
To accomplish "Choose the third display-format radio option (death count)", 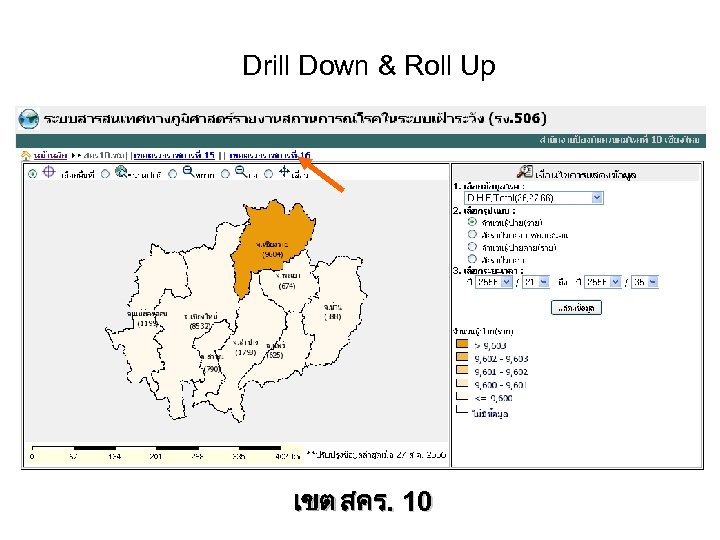I will (472, 247).
